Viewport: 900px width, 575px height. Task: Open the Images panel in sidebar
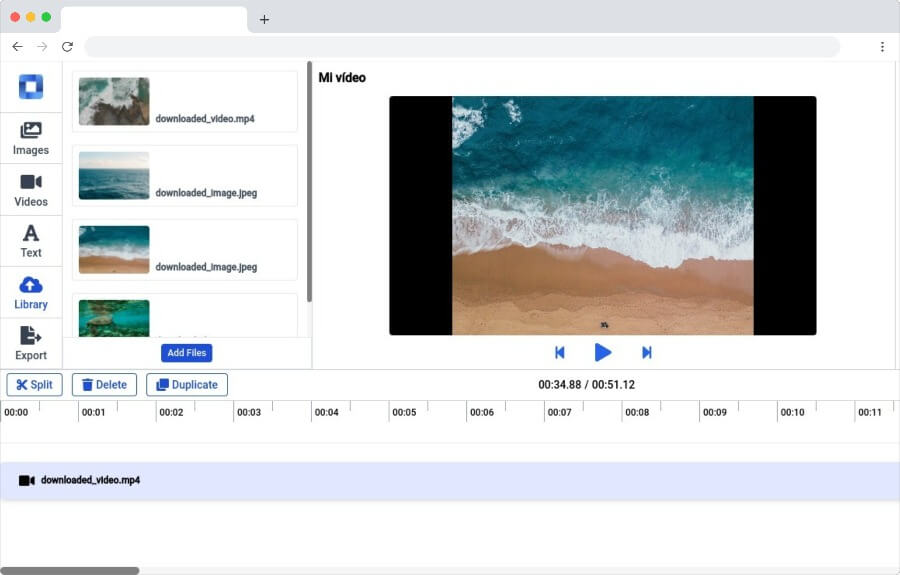[31, 138]
